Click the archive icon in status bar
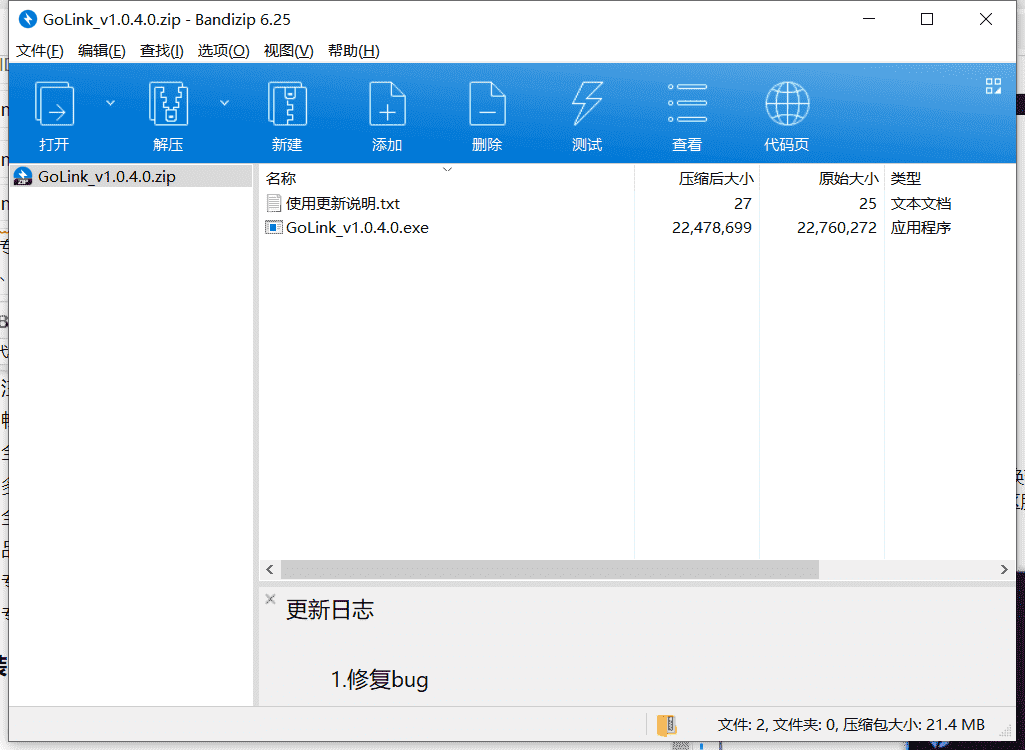 pos(666,725)
